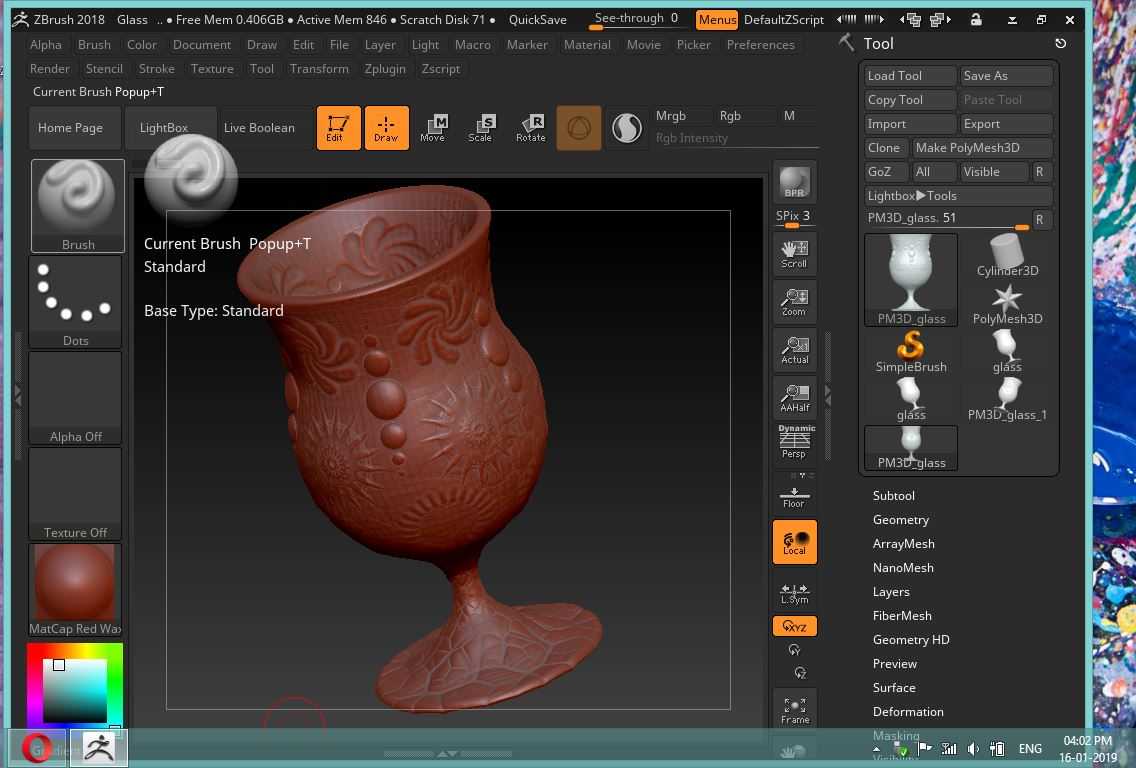Expand the ArrayMesh section

pos(903,543)
